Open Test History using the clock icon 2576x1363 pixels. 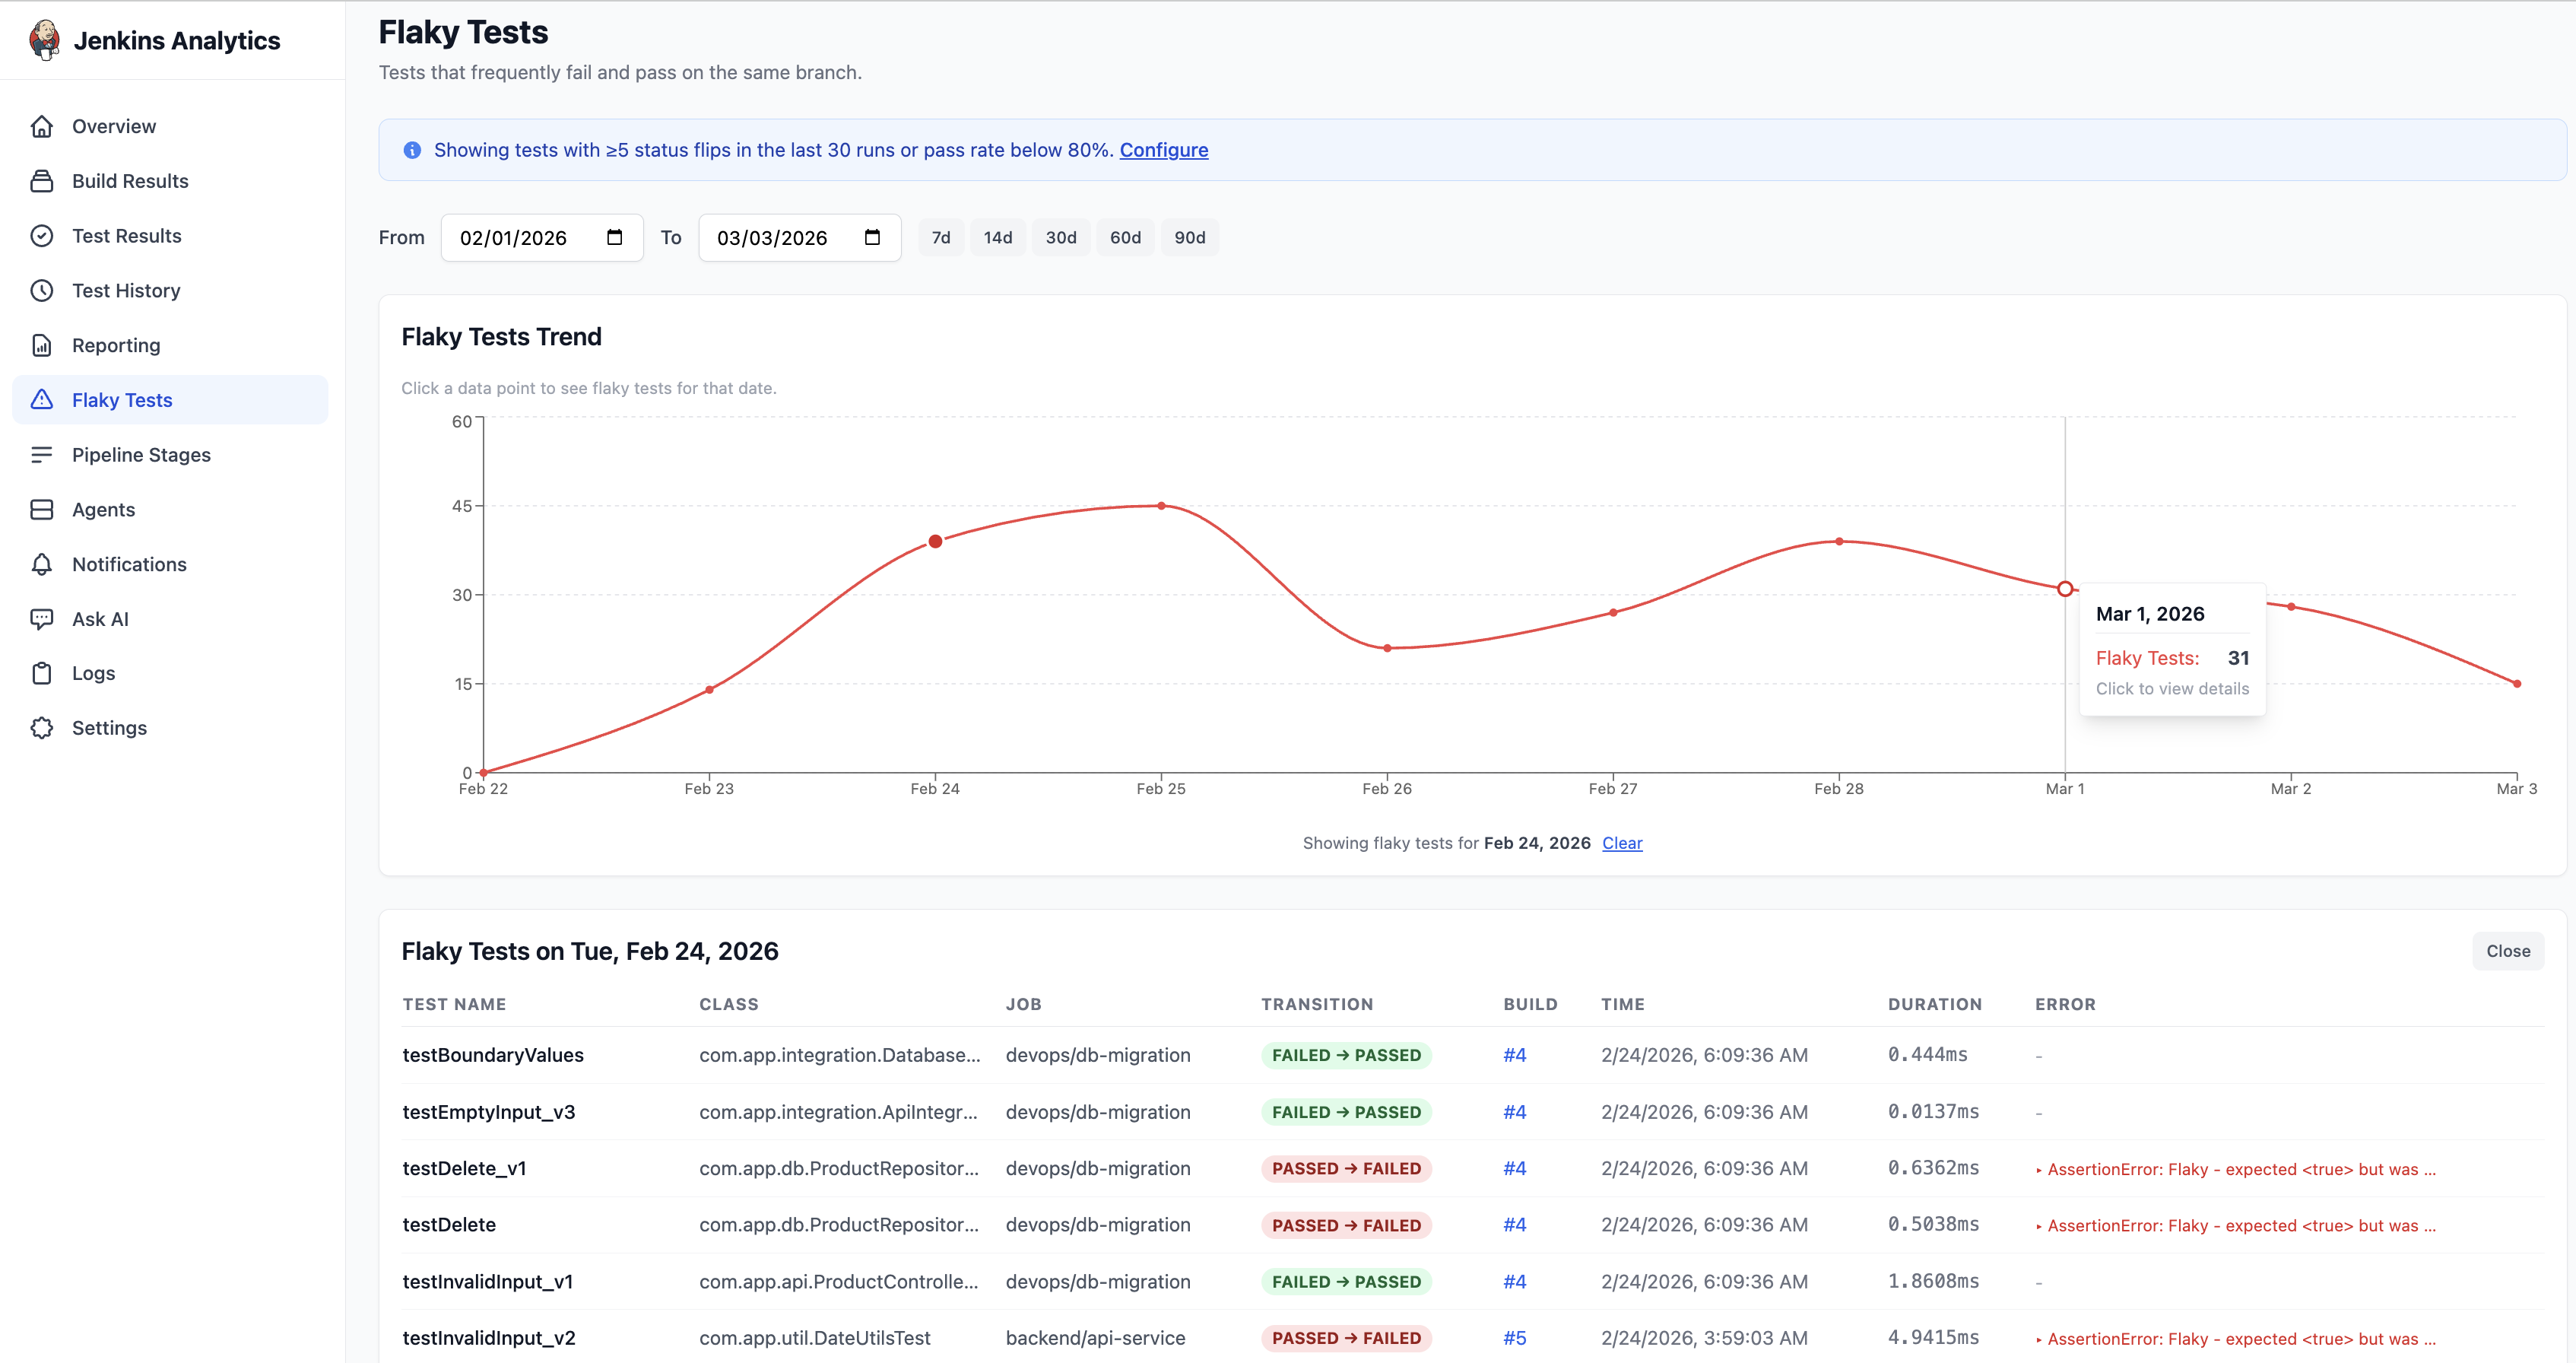42,290
